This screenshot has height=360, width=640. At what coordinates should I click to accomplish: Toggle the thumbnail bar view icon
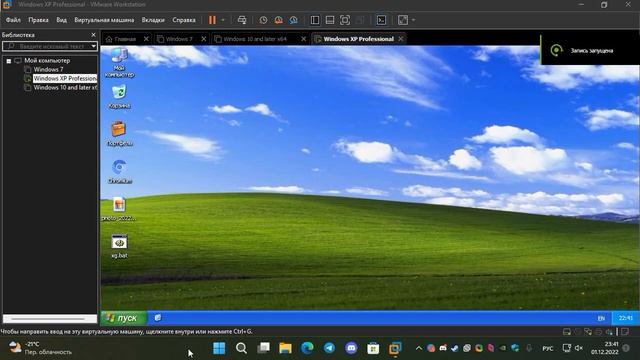coord(330,20)
